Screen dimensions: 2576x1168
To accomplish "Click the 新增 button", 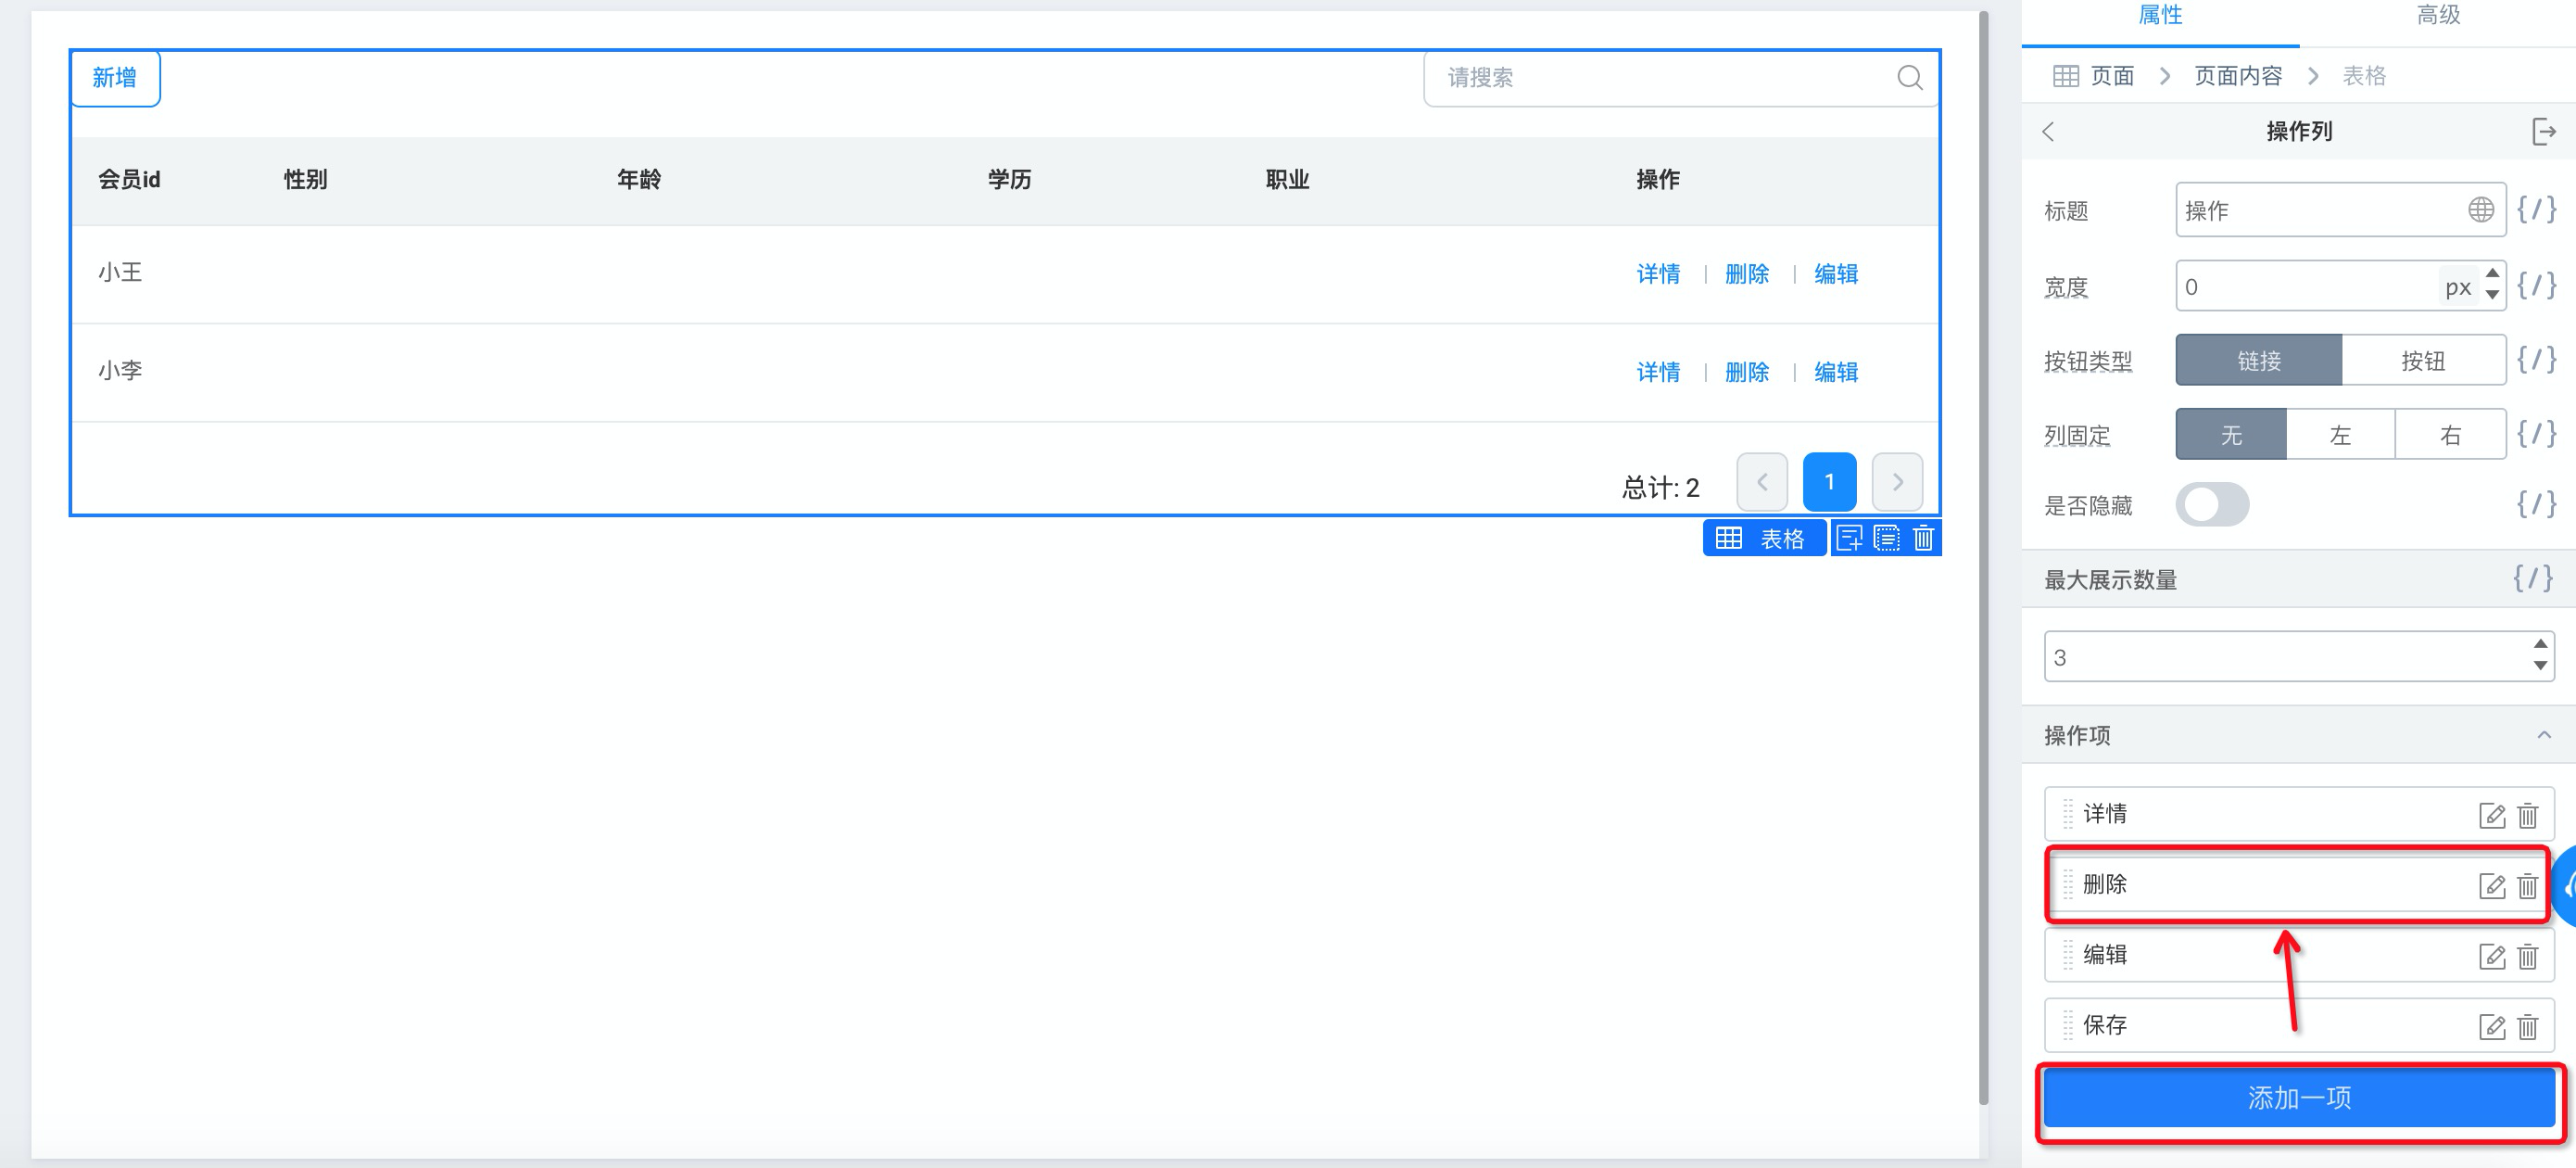I will coord(115,78).
